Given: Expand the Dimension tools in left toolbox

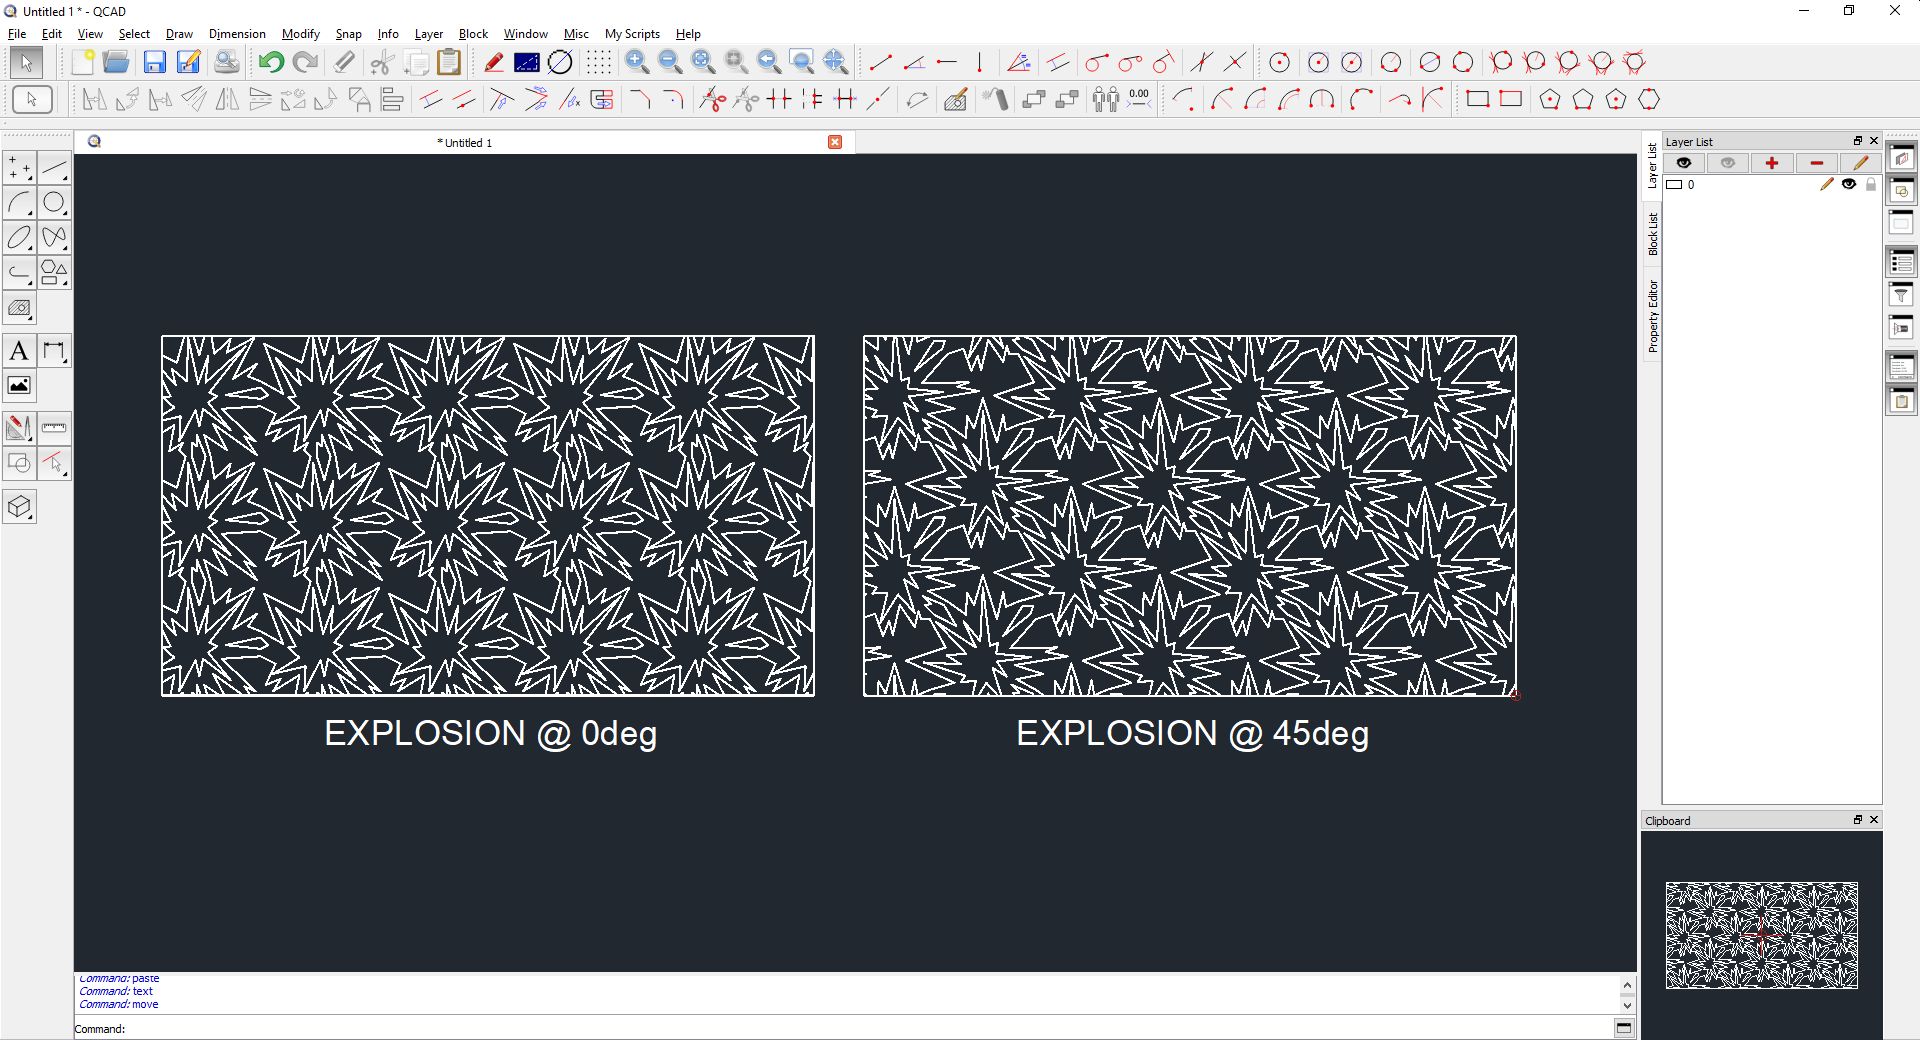Looking at the screenshot, I should click(54, 351).
